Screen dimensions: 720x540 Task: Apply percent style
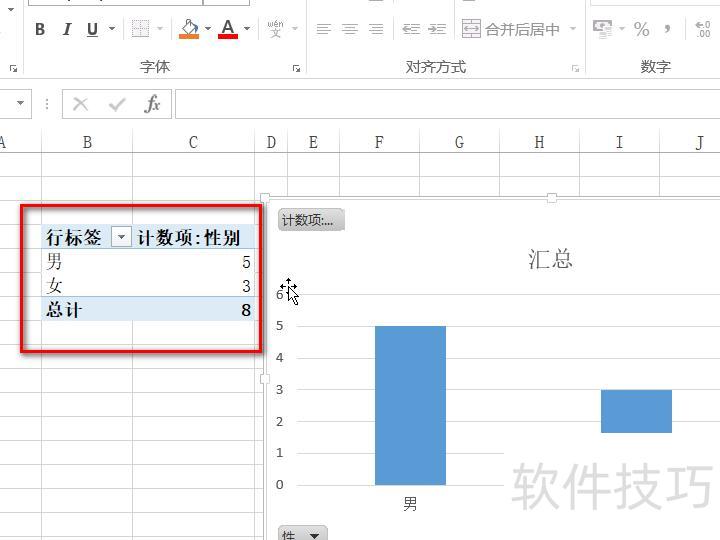point(641,29)
